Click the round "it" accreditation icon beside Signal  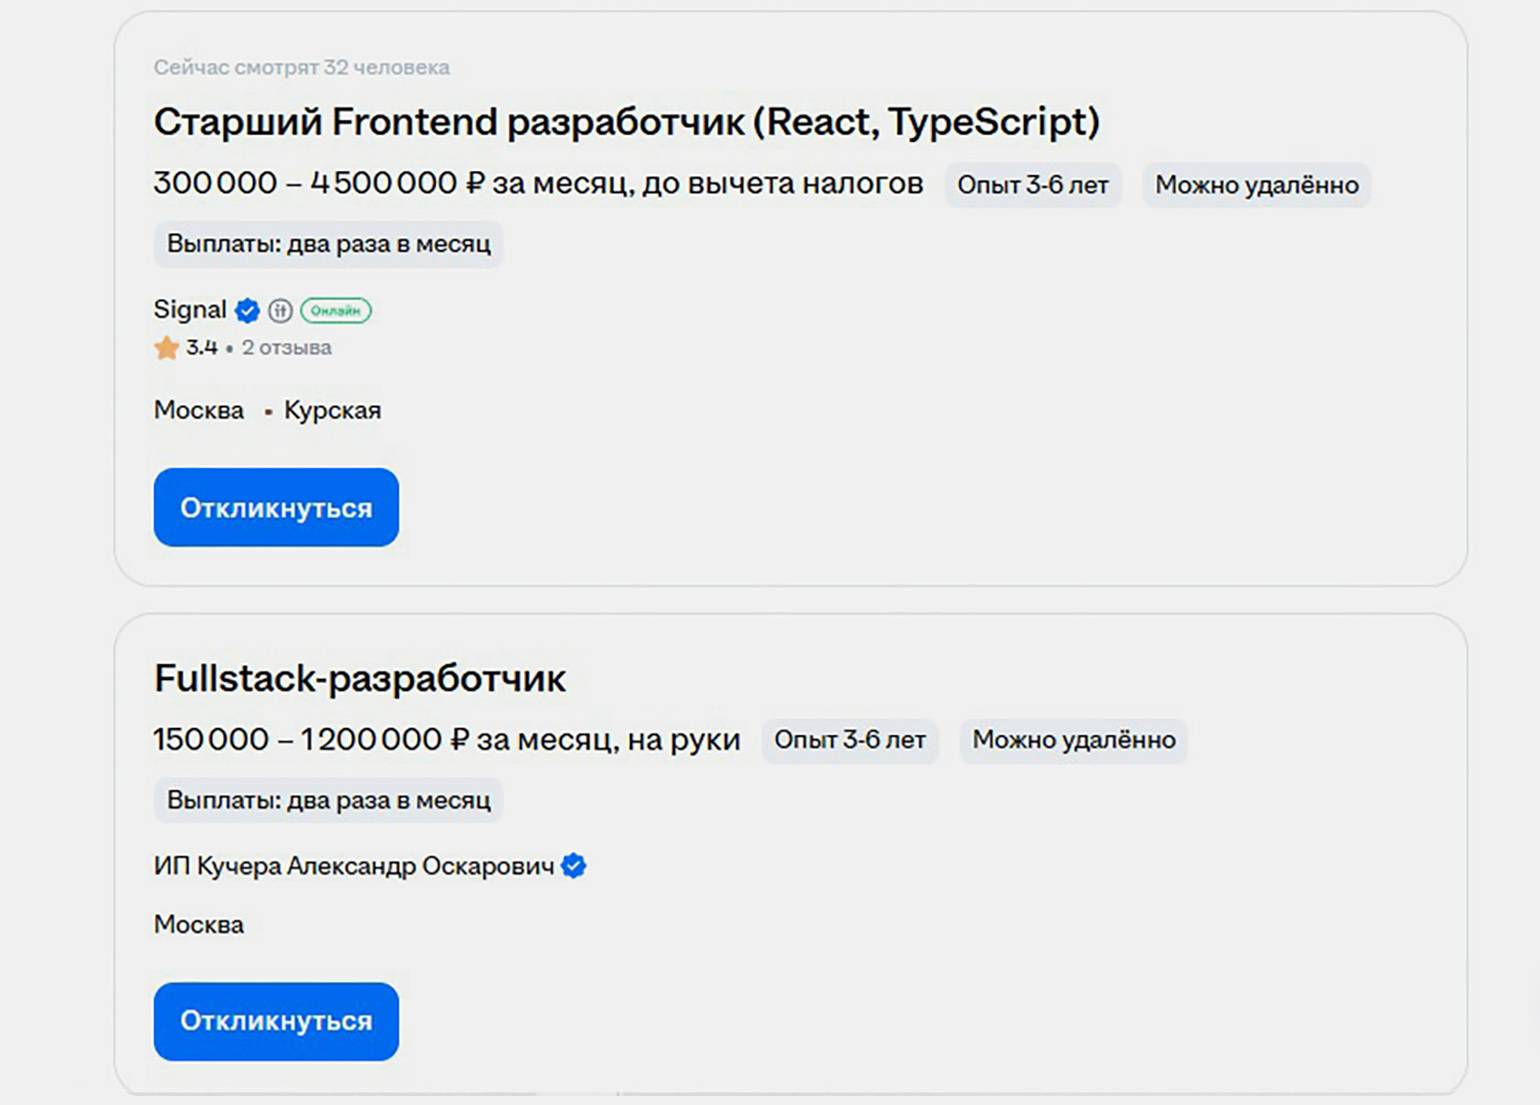[280, 311]
